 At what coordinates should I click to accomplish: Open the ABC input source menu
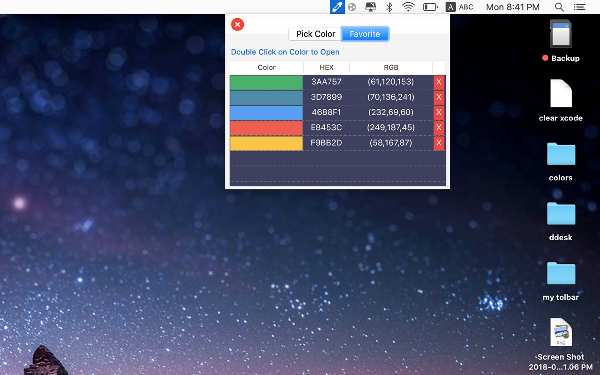(x=460, y=7)
